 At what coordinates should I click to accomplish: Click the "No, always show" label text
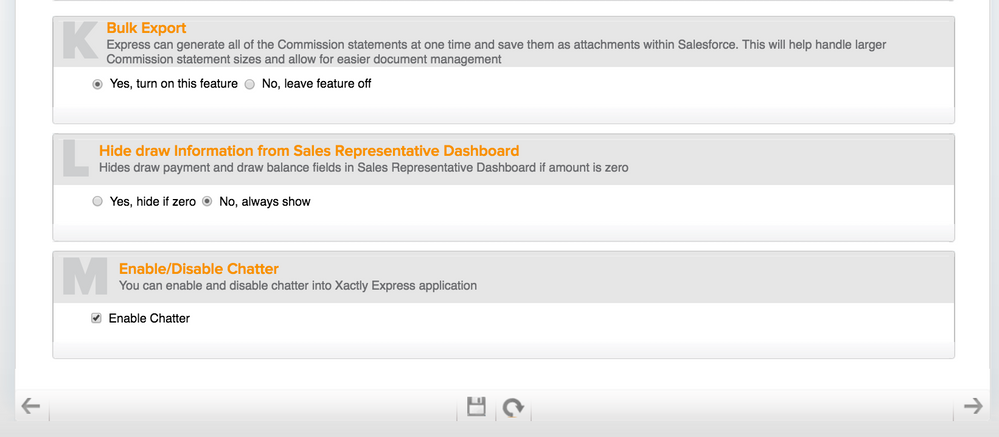pos(264,201)
